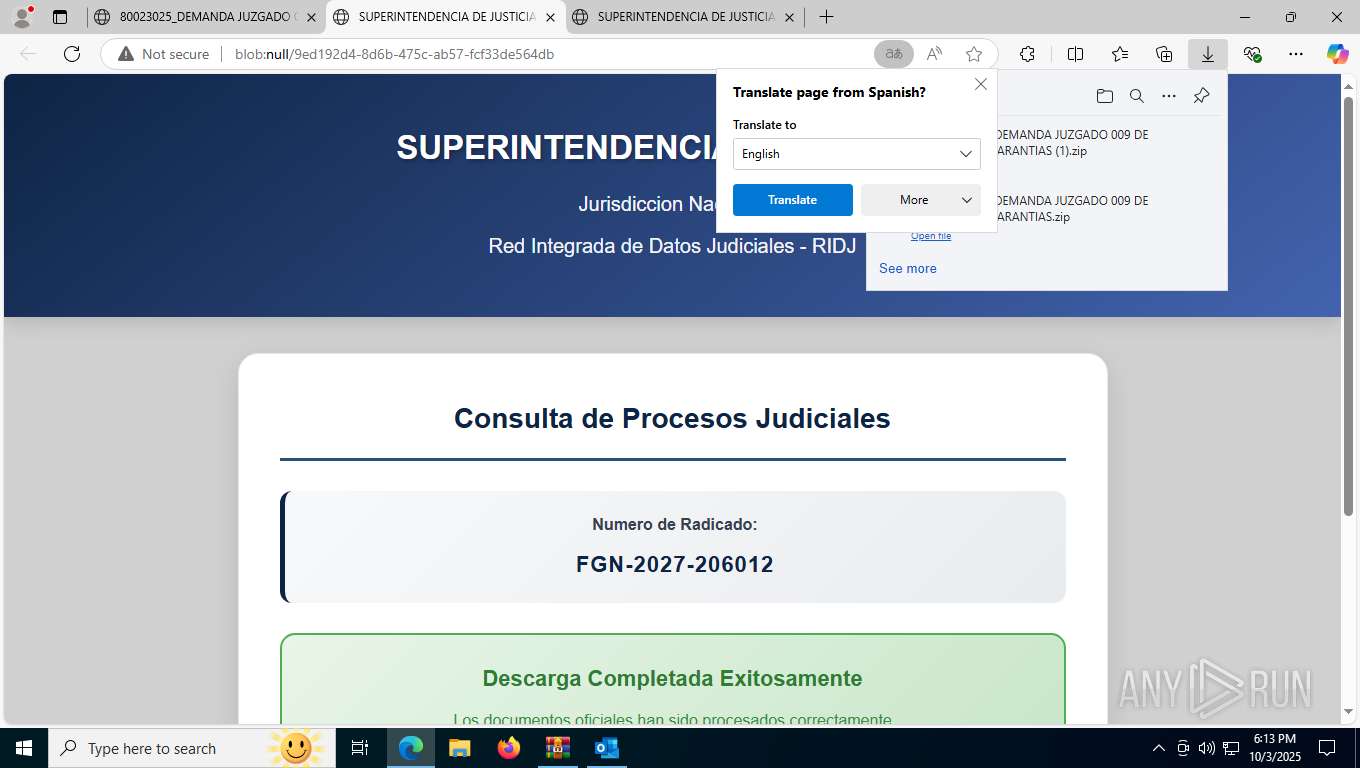Click the taskbar search box
Screen dimensions: 1360x768
click(x=192, y=748)
